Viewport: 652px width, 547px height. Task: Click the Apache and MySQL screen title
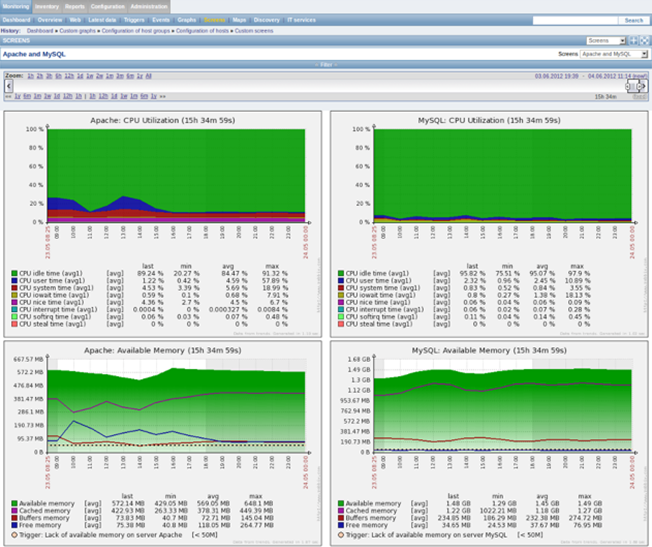pos(34,54)
